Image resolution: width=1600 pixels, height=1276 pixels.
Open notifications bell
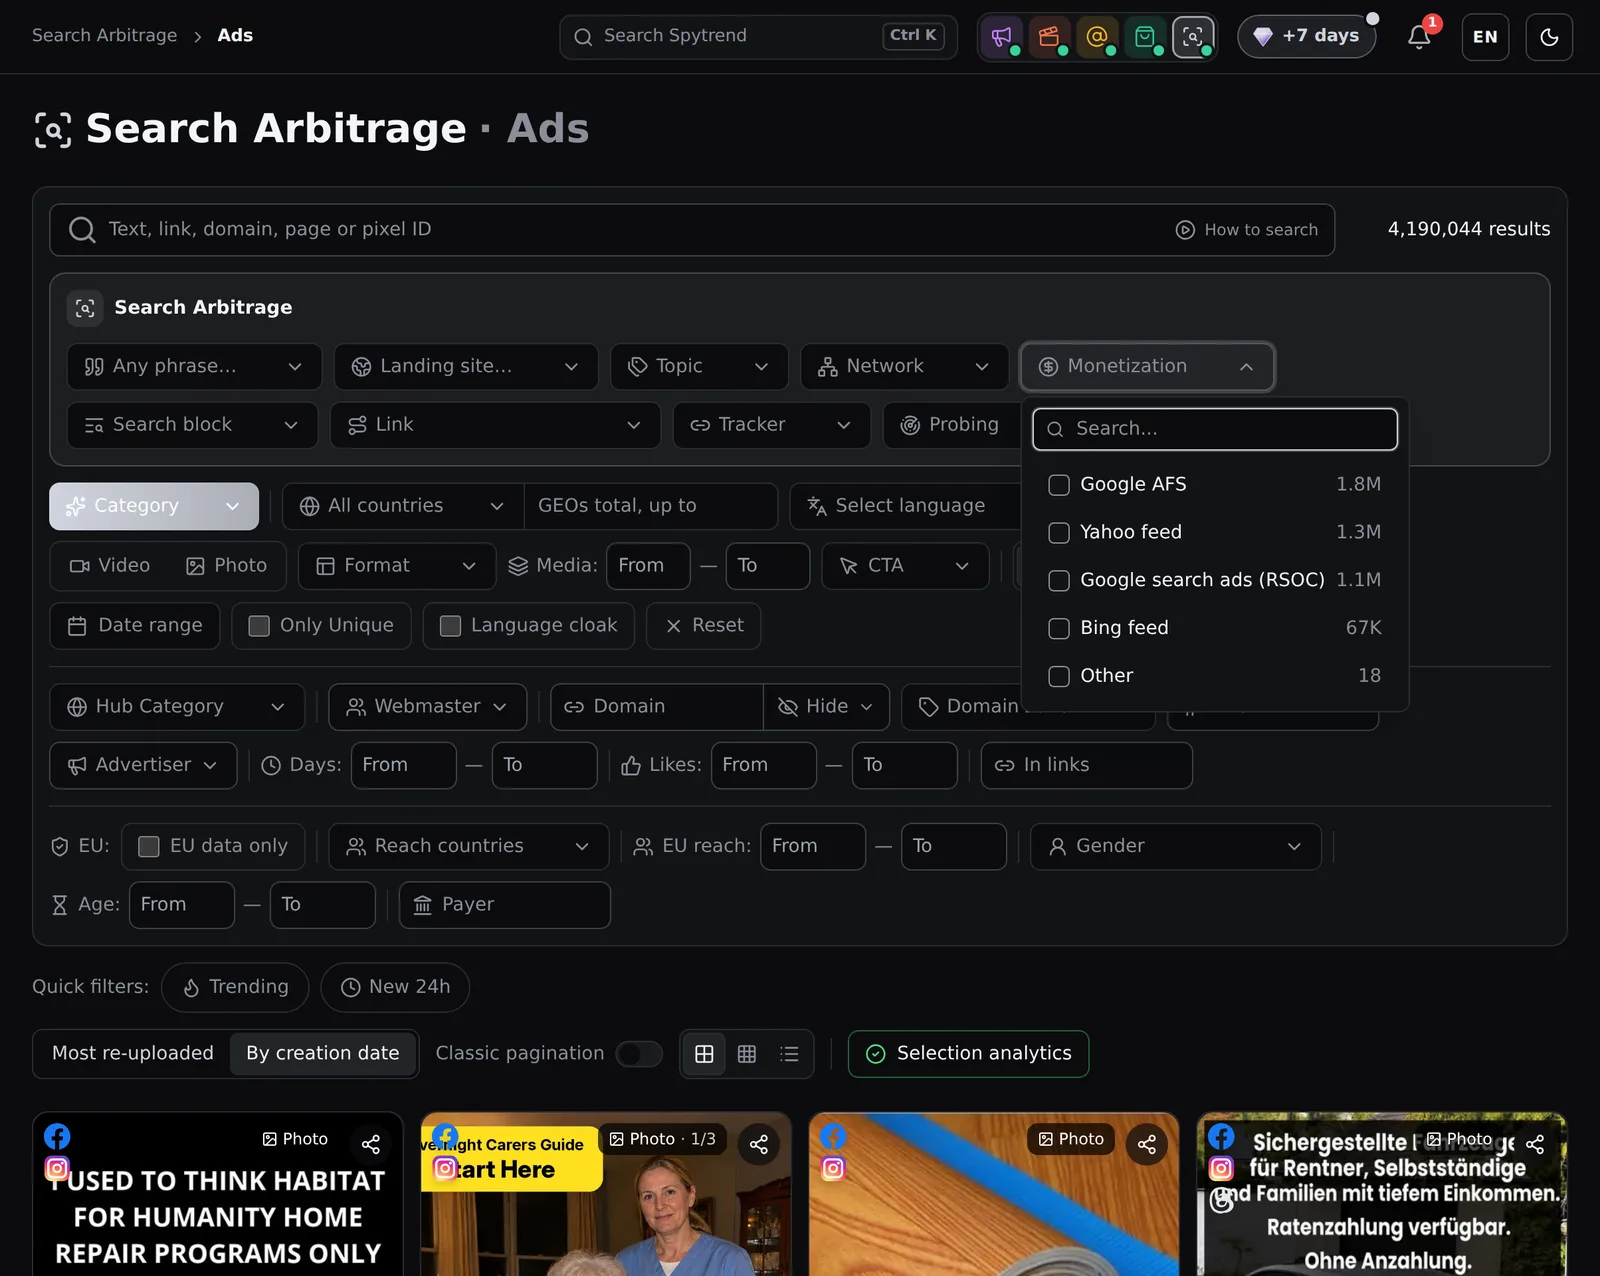1419,37
